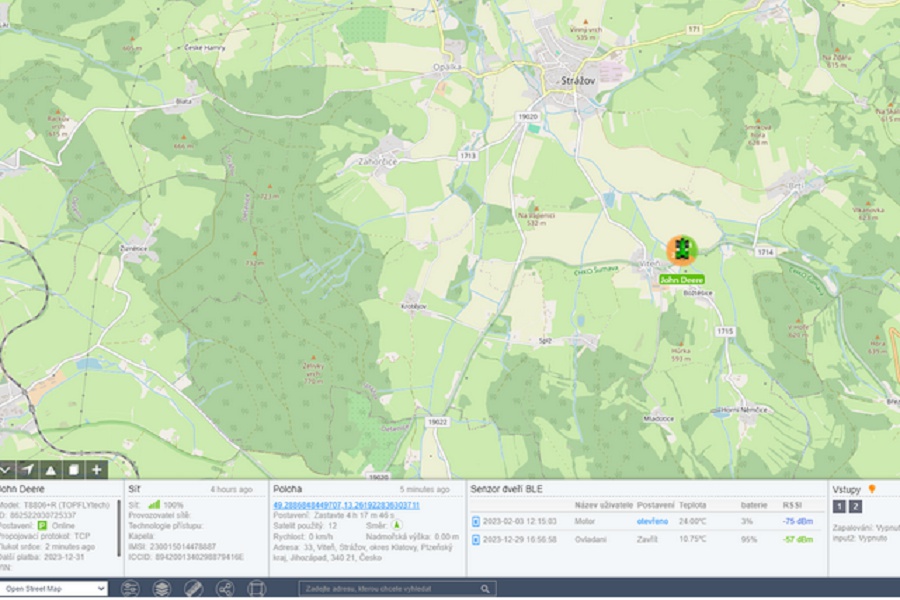The height and width of the screenshot is (600, 900).
Task: Open the Open Street Map dropdown
Action: [x=55, y=588]
